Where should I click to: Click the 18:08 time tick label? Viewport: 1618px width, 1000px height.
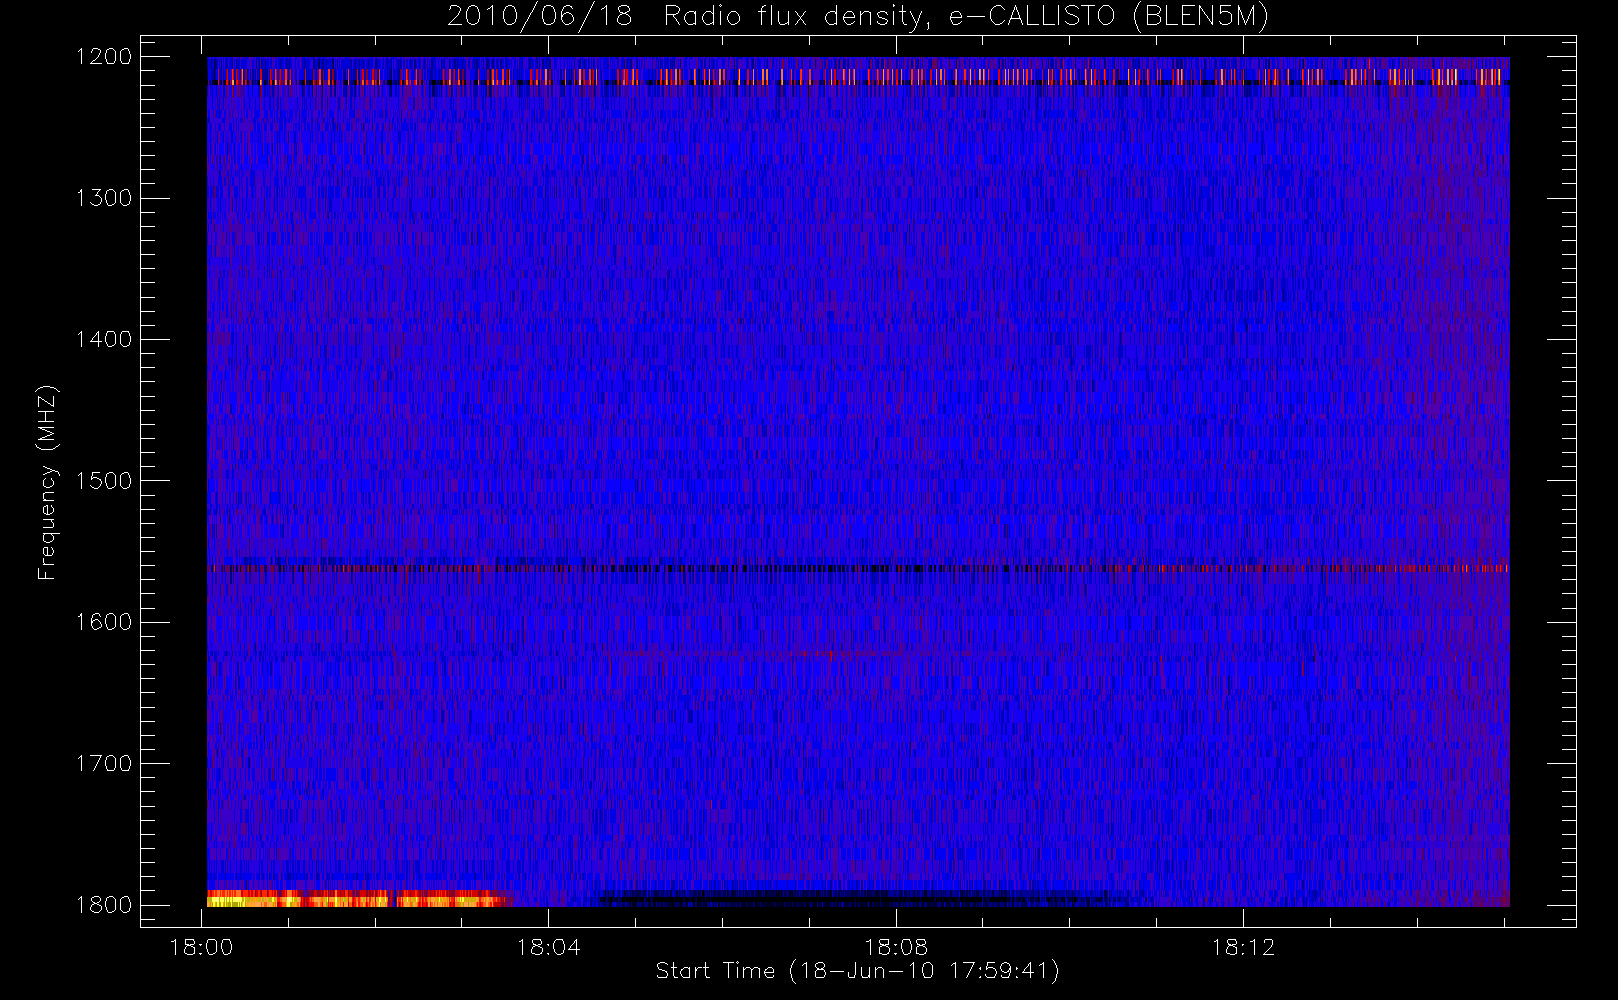(896, 947)
